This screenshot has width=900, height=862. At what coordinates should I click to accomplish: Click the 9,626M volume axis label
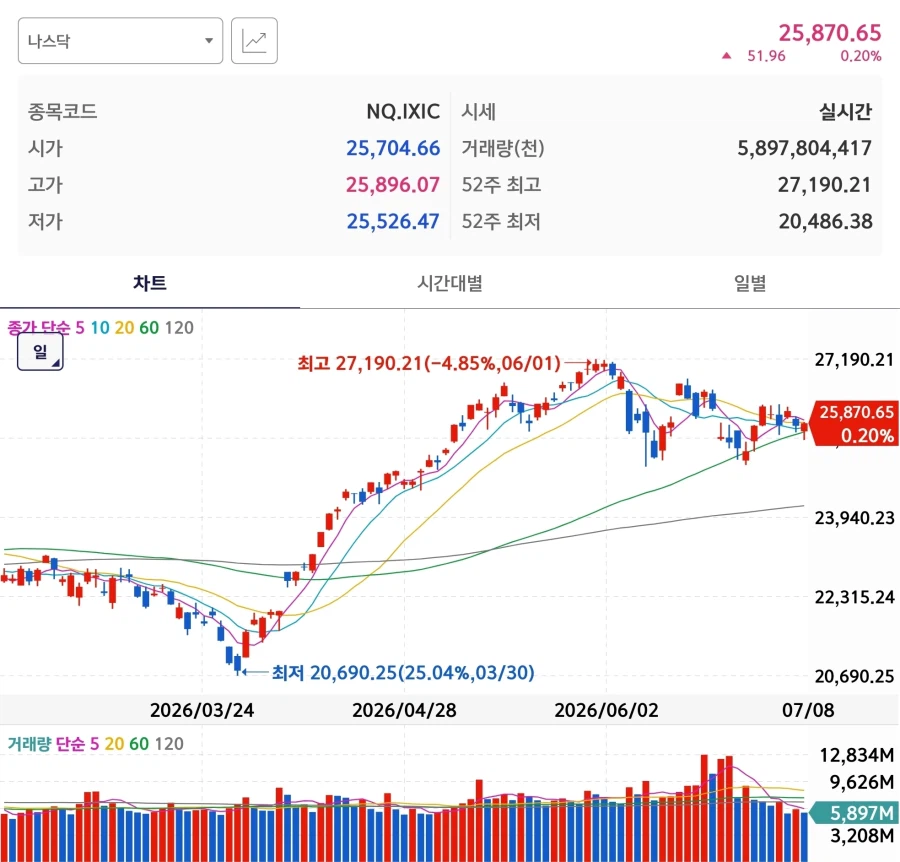862,782
